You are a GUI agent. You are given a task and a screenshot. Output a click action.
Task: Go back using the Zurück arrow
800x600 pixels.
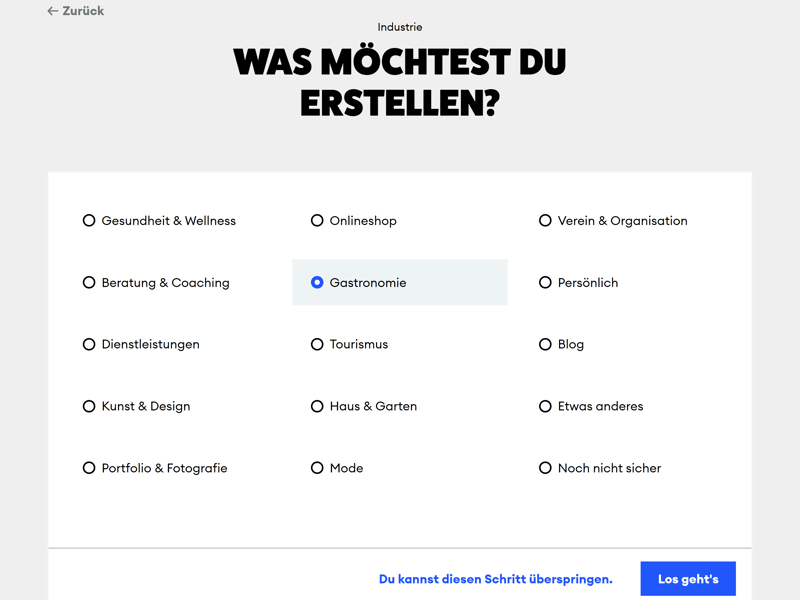pos(53,11)
